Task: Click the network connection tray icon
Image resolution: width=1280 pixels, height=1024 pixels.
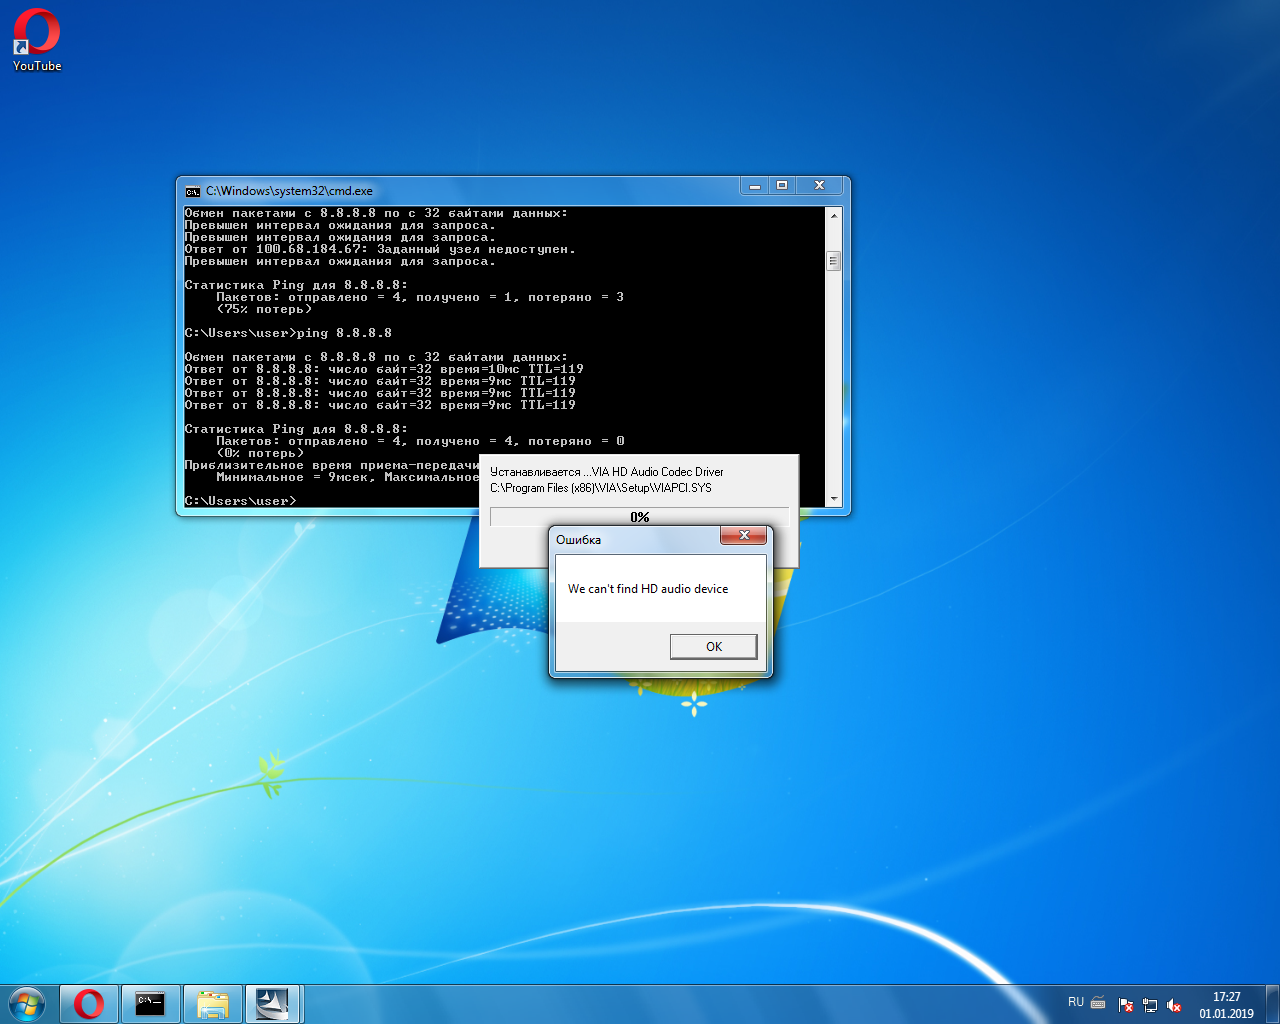Action: point(1150,1005)
